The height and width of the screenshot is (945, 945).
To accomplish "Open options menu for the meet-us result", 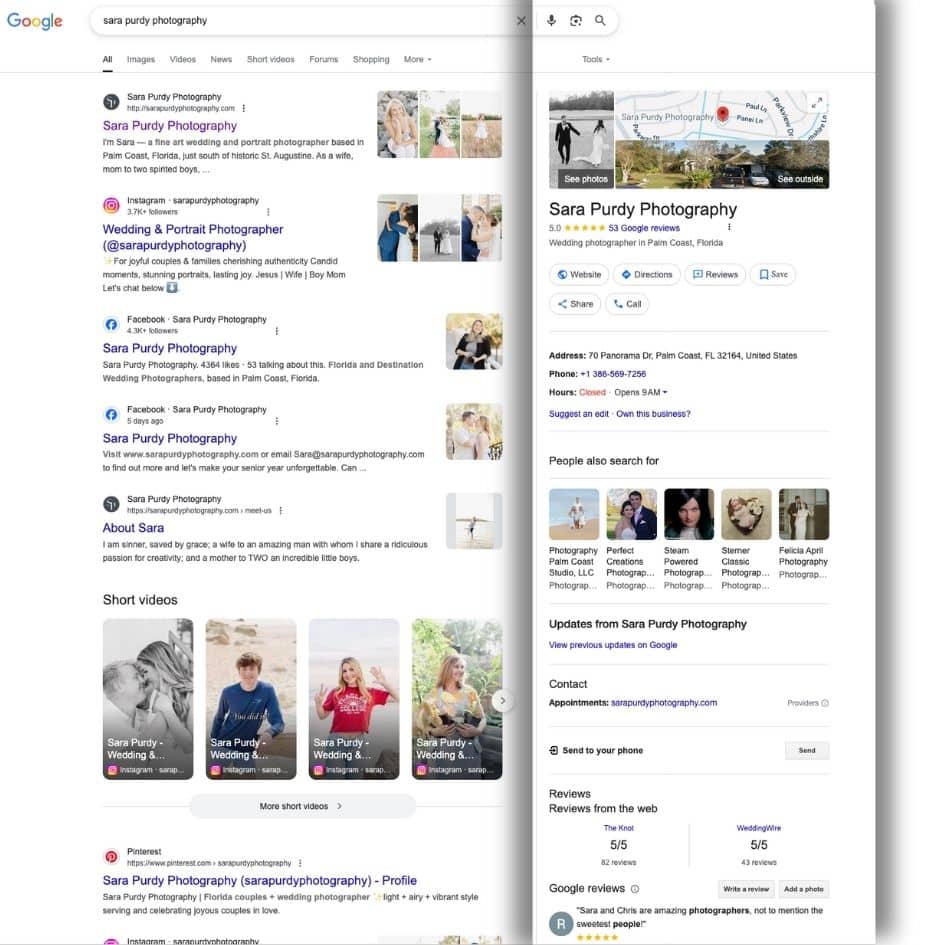I will (281, 510).
